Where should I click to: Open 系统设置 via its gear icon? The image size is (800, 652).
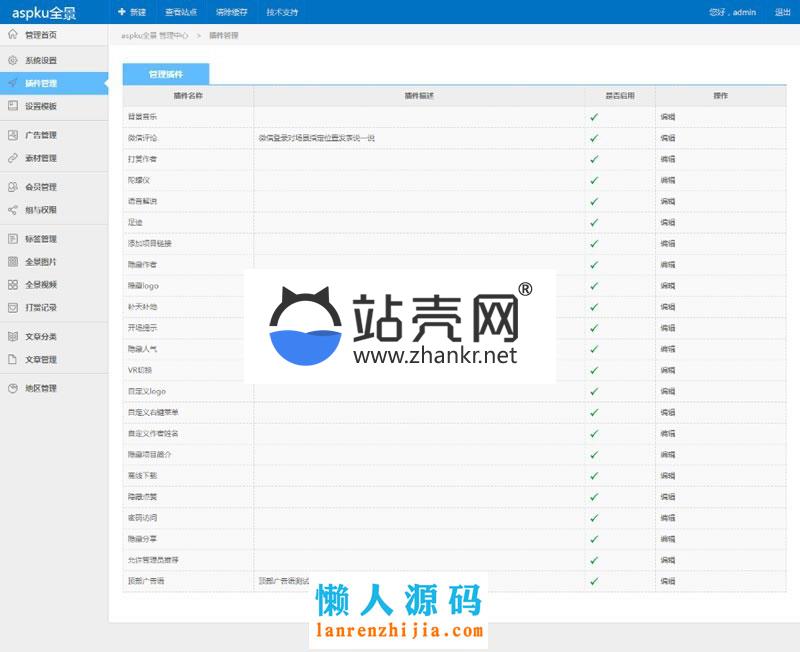[x=13, y=60]
